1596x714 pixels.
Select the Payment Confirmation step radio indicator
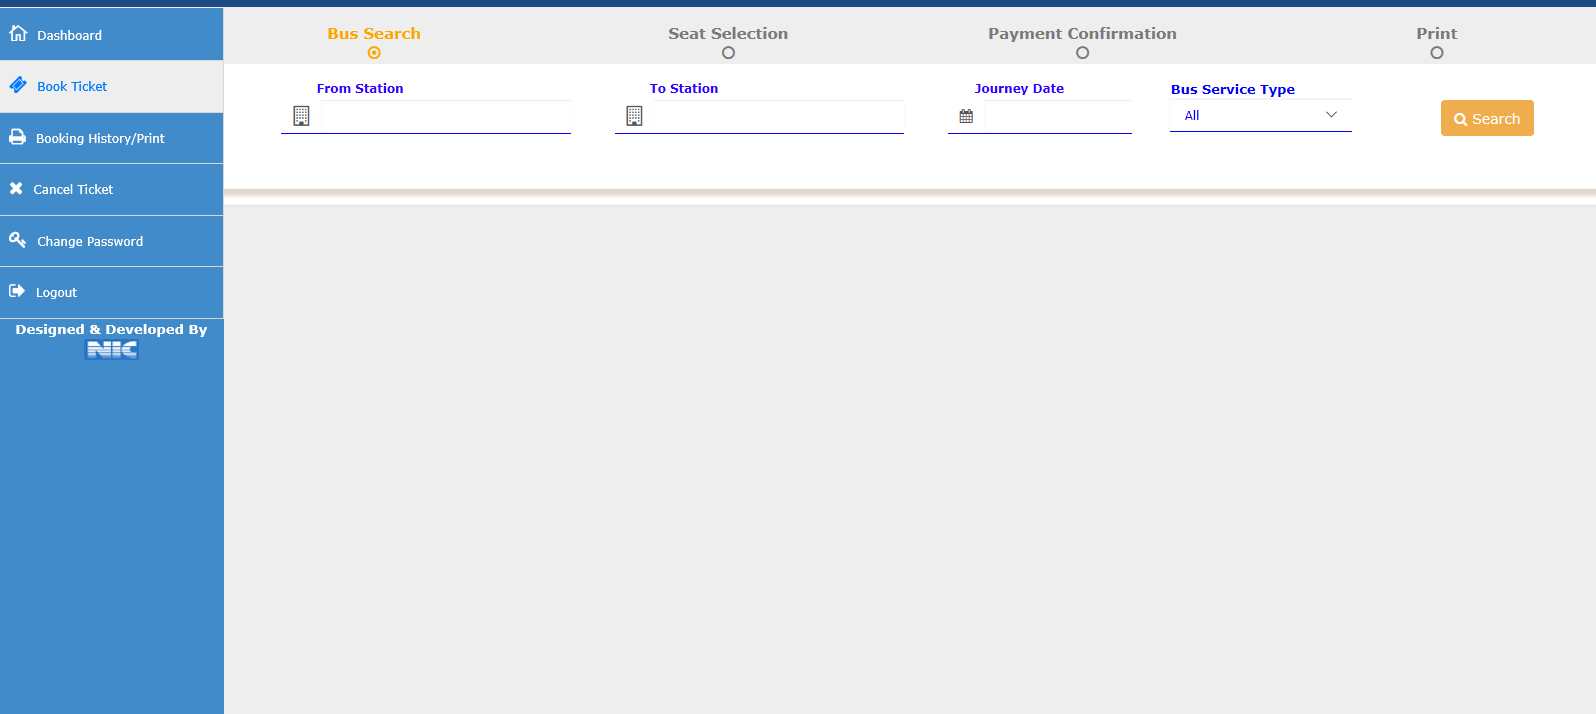(1082, 53)
